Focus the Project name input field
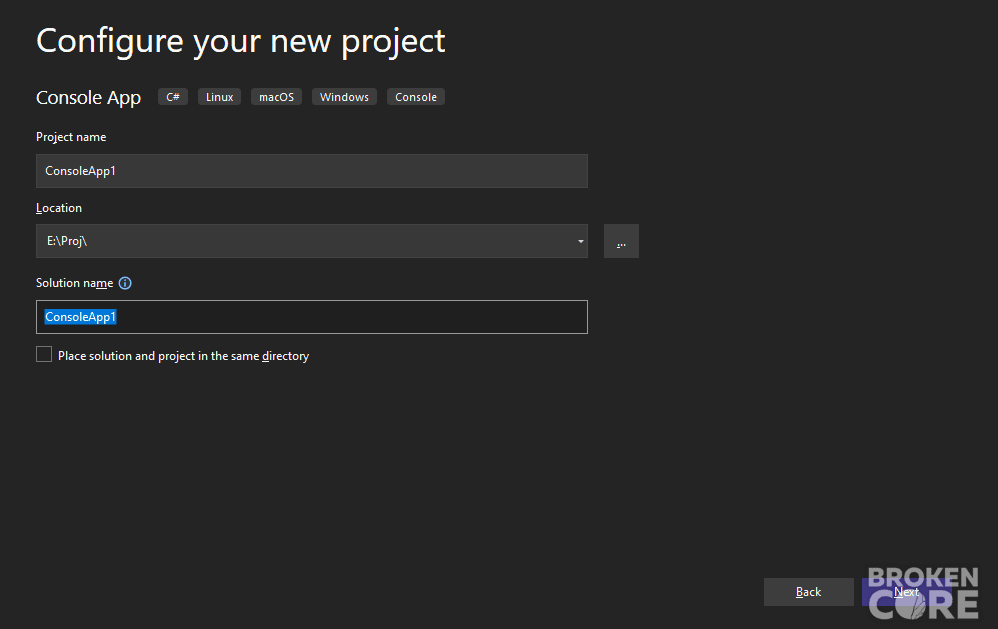 click(312, 171)
